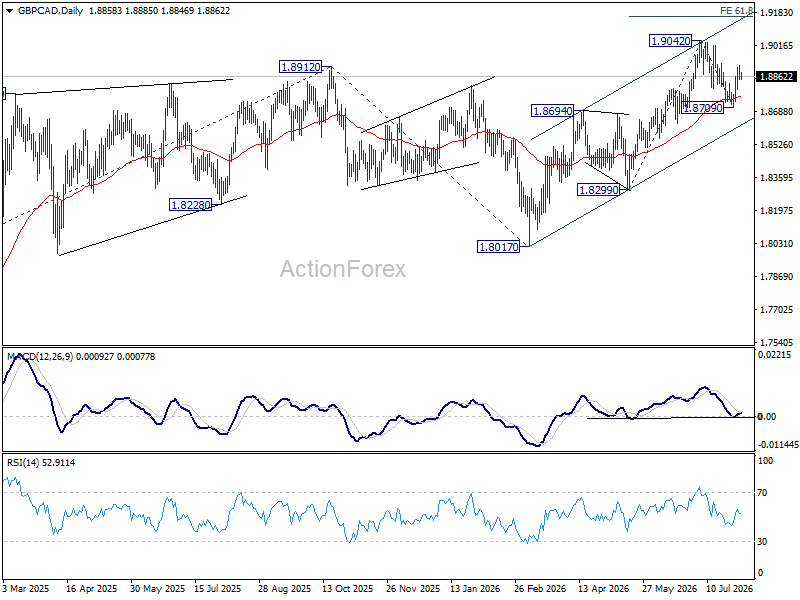This screenshot has width=800, height=600.
Task: Click the current price marker 1.88622
Action: [x=777, y=77]
